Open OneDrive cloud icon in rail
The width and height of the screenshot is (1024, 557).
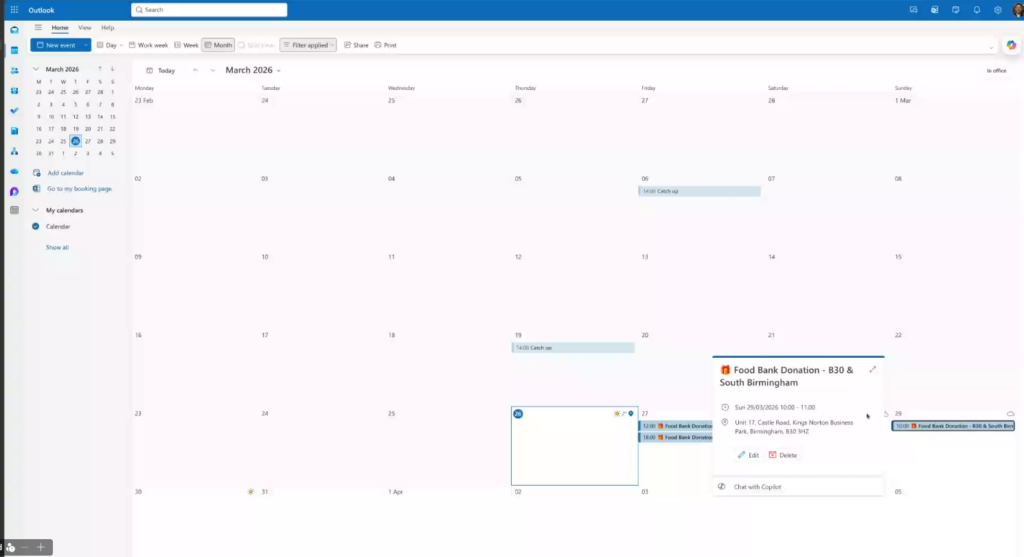(14, 171)
